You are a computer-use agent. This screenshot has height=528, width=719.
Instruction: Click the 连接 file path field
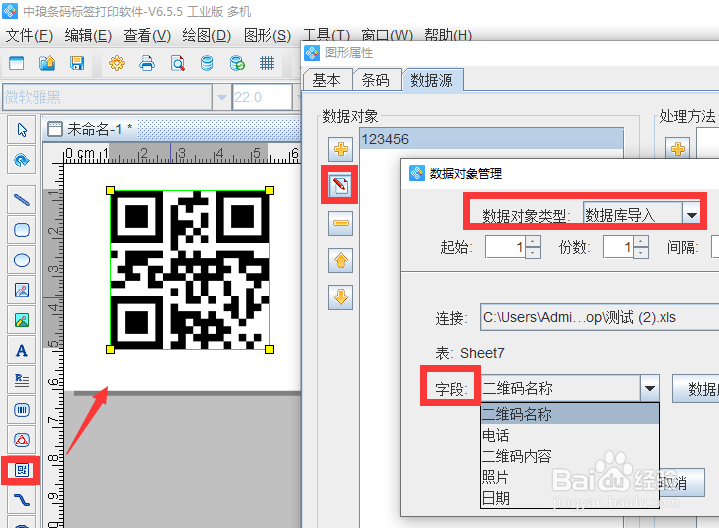[599, 317]
